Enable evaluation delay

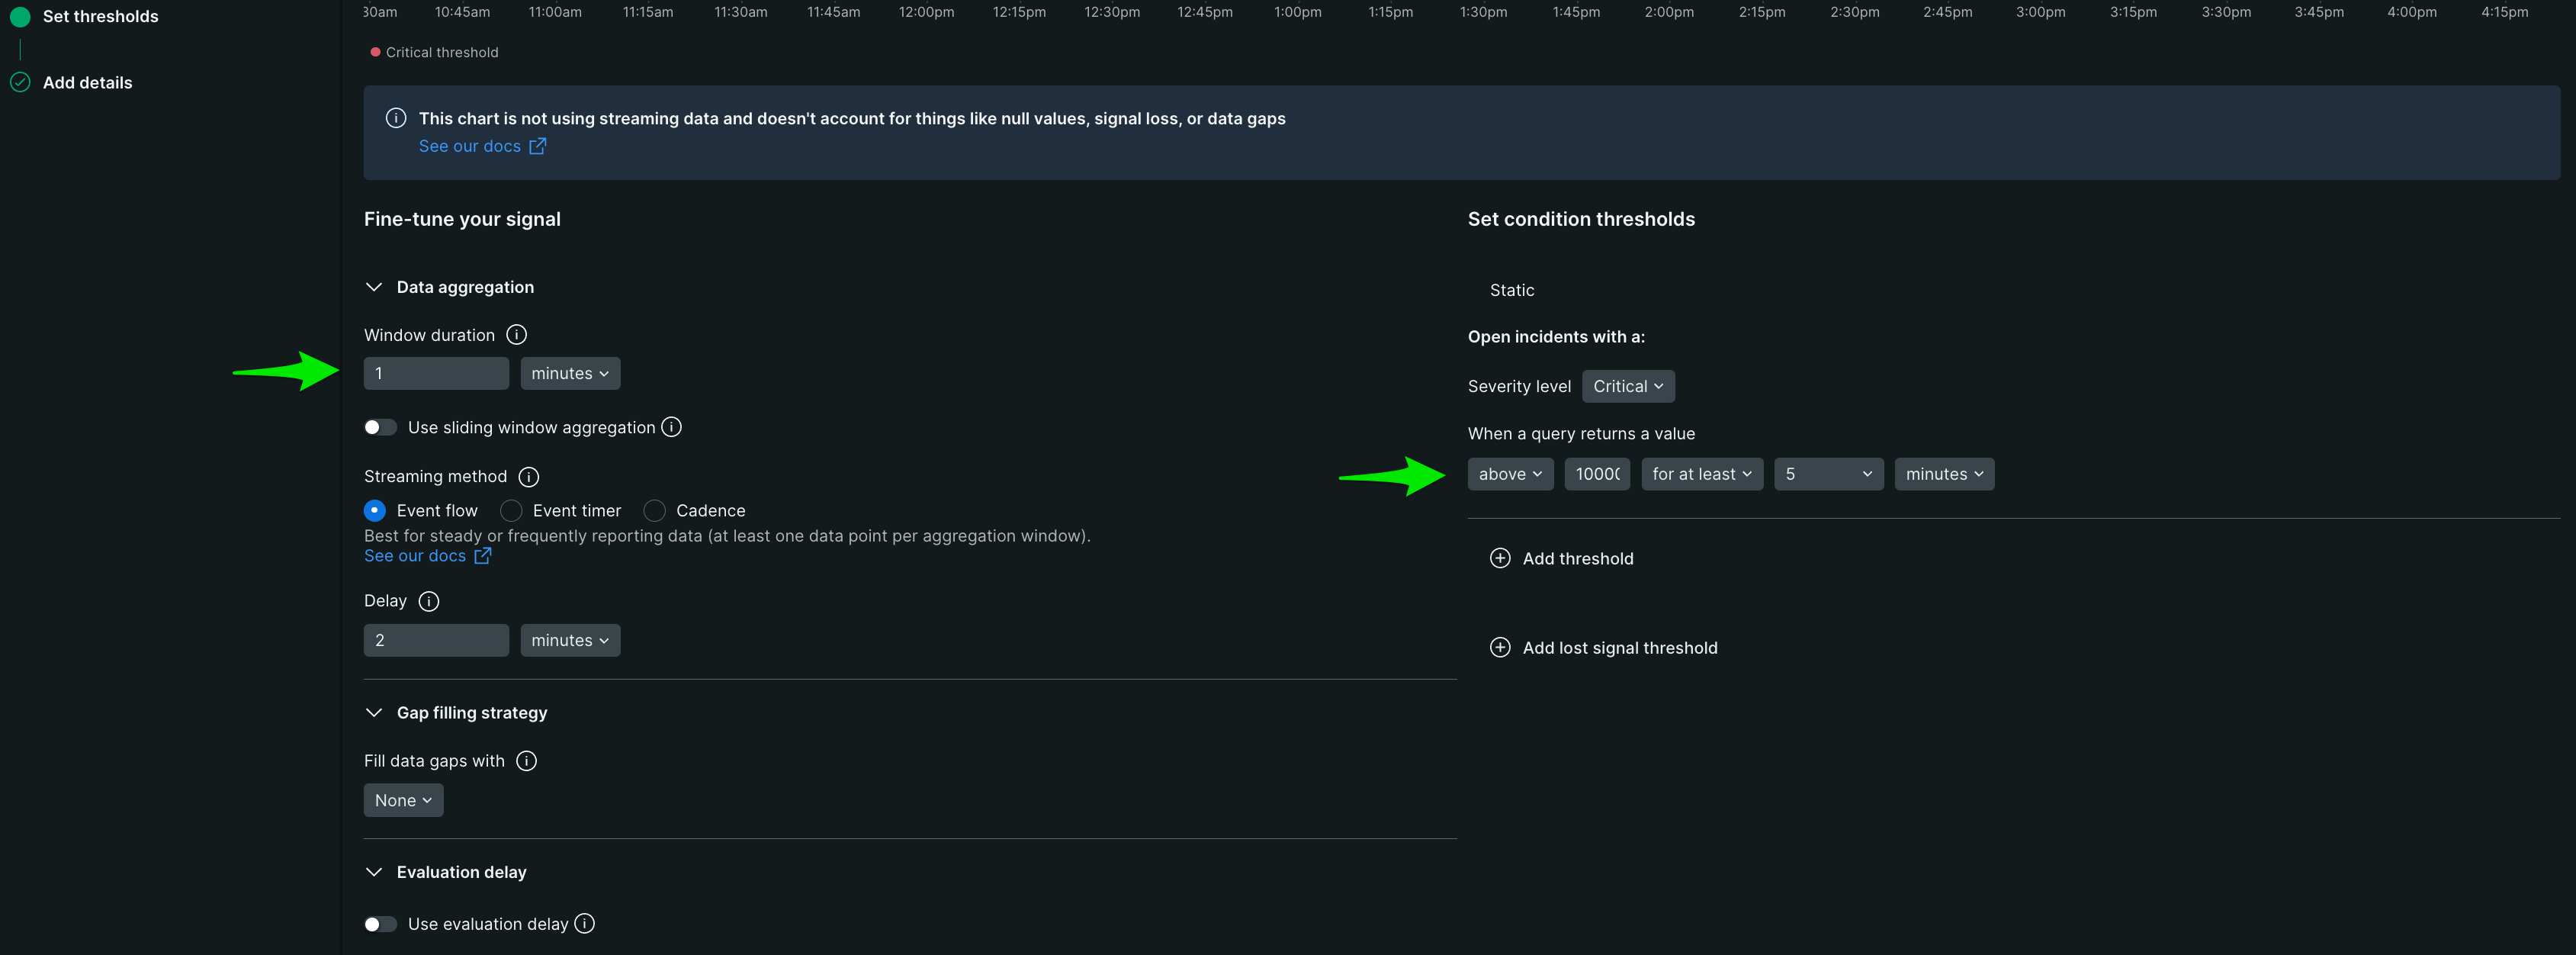coord(380,923)
